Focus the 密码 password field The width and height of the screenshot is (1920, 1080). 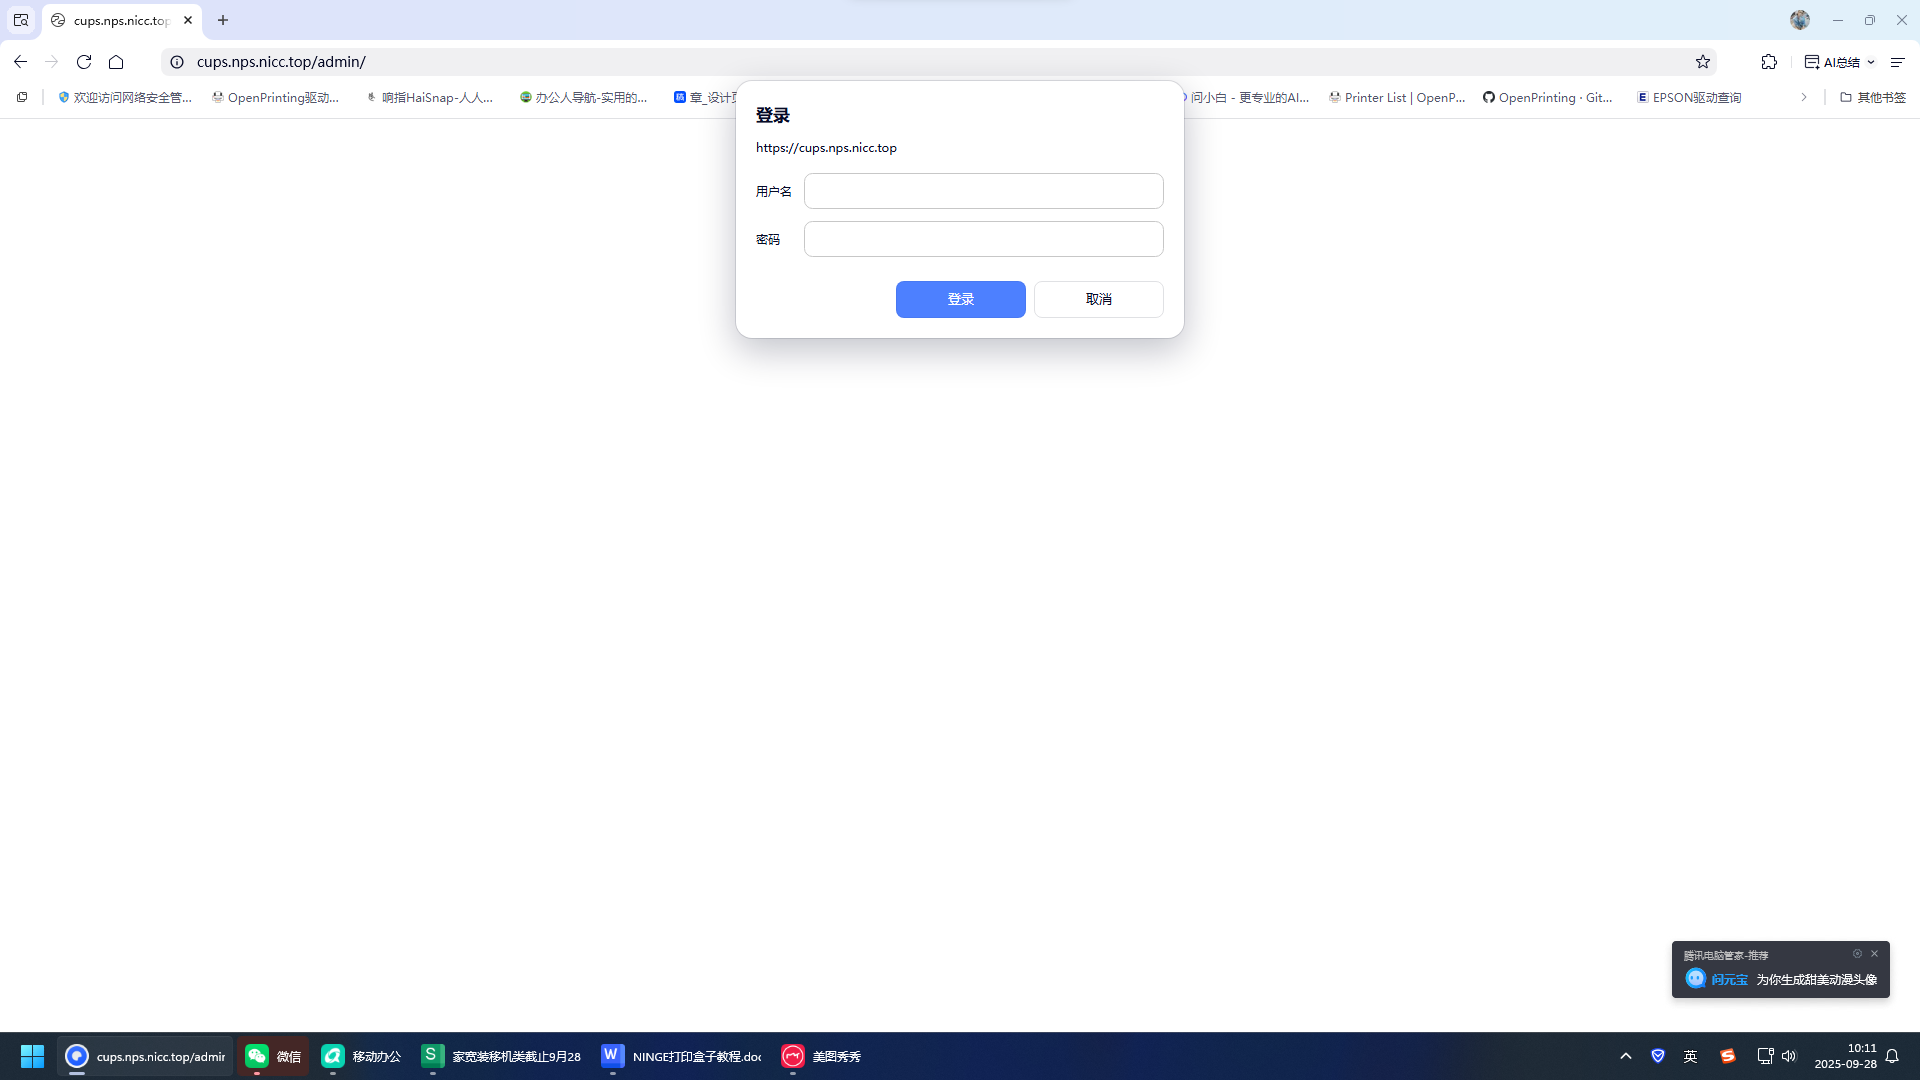[983, 239]
